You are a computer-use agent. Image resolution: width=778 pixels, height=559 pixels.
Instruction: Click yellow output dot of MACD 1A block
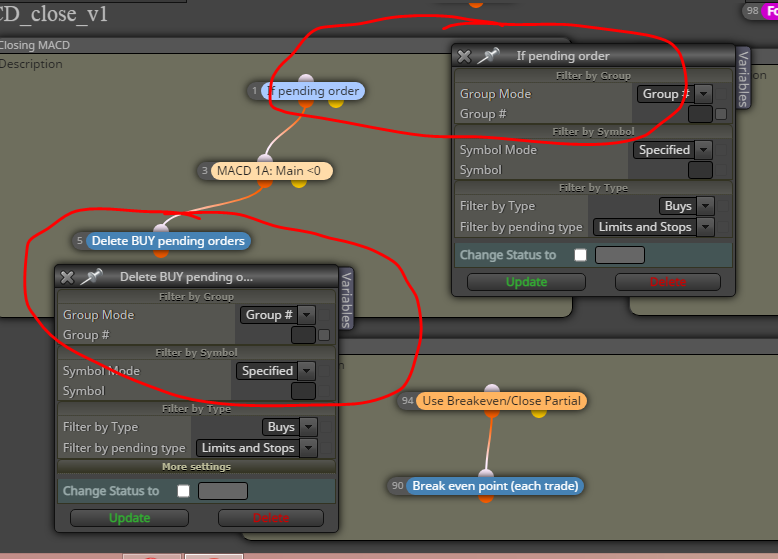pyautogui.click(x=299, y=183)
